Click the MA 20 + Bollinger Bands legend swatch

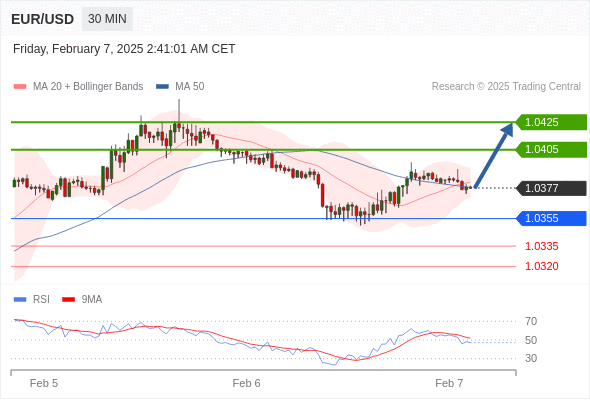[20, 87]
